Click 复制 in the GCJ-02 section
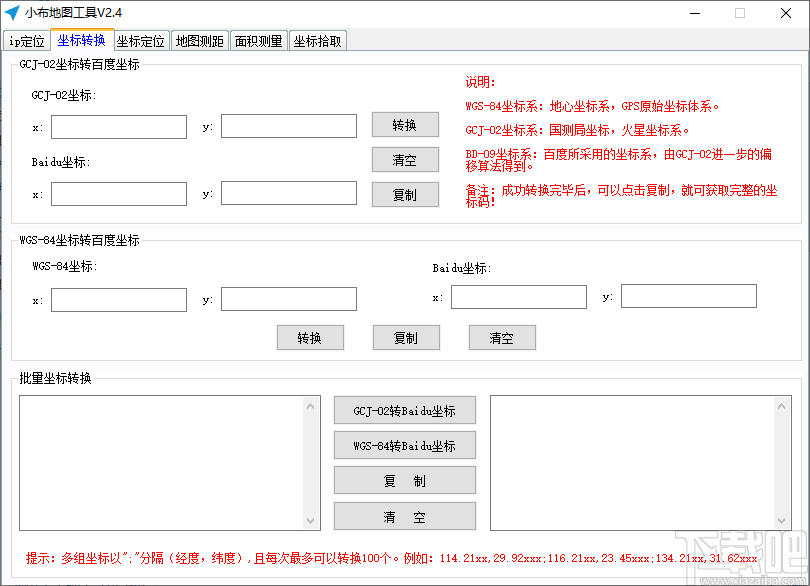 tap(405, 194)
